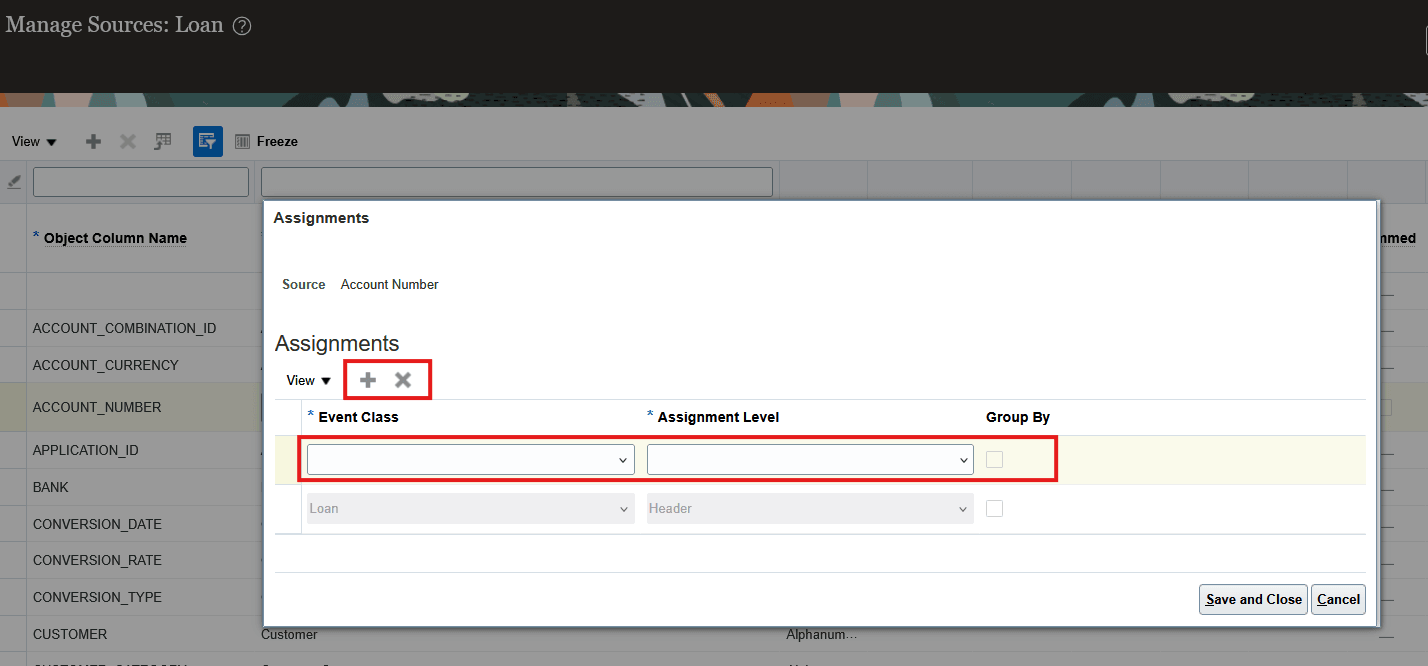Click the Add row icon in the main toolbar
Screen dimensions: 1428x666
click(x=93, y=141)
